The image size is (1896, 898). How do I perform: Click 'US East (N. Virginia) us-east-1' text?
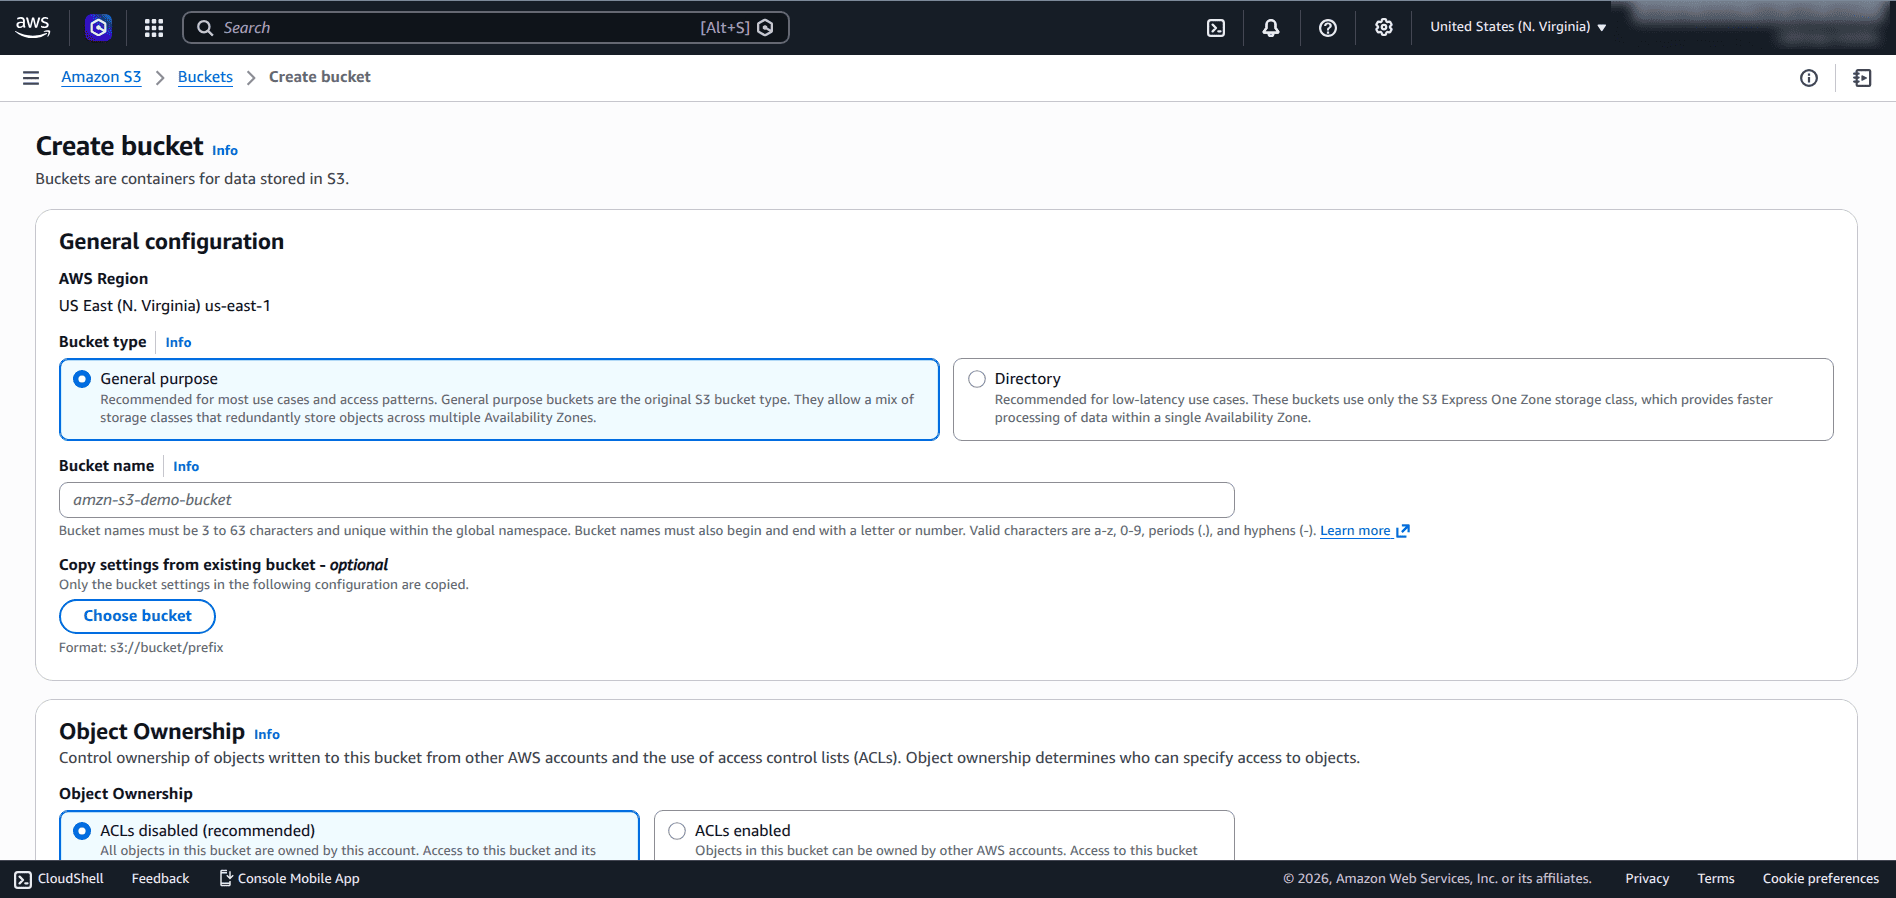coord(165,306)
